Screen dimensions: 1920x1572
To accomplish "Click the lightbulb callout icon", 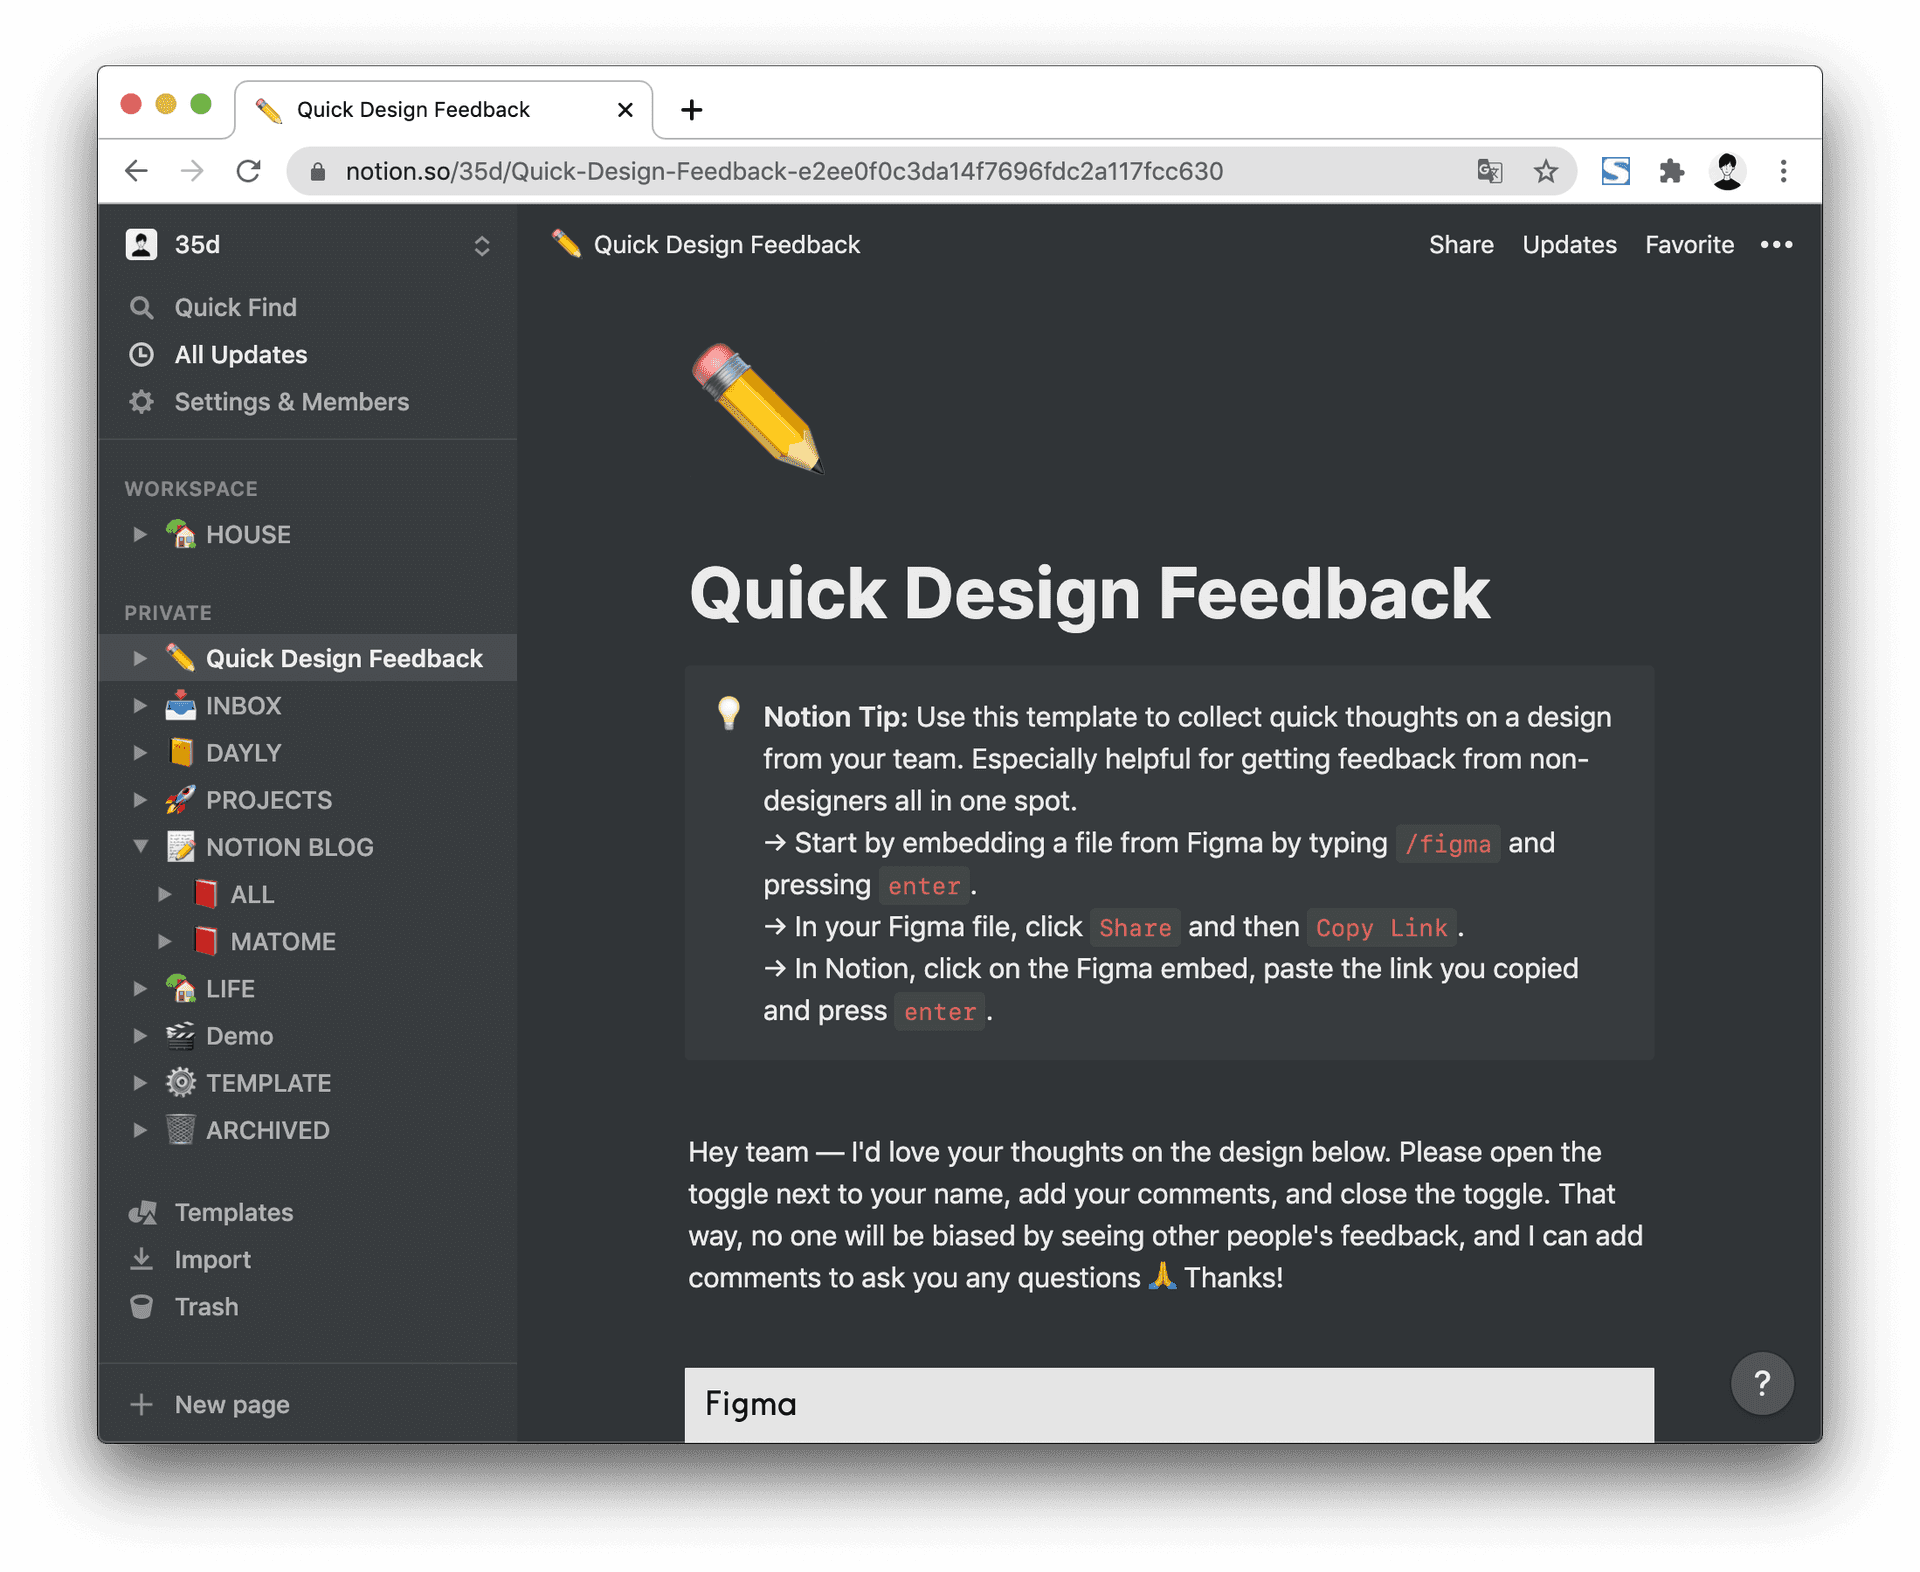I will 729,713.
